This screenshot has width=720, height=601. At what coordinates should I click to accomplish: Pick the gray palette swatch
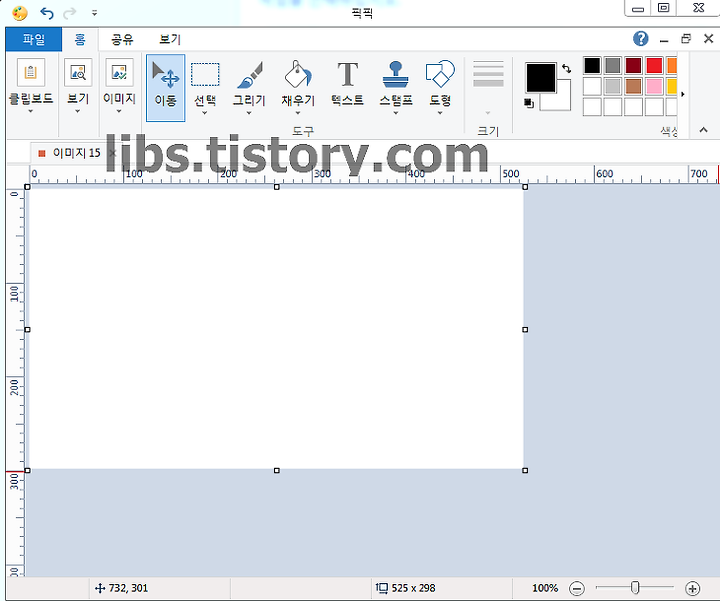coord(613,65)
